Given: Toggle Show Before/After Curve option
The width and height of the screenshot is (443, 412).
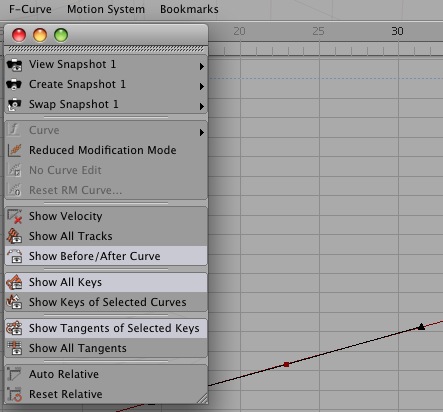Looking at the screenshot, I should tap(106, 256).
